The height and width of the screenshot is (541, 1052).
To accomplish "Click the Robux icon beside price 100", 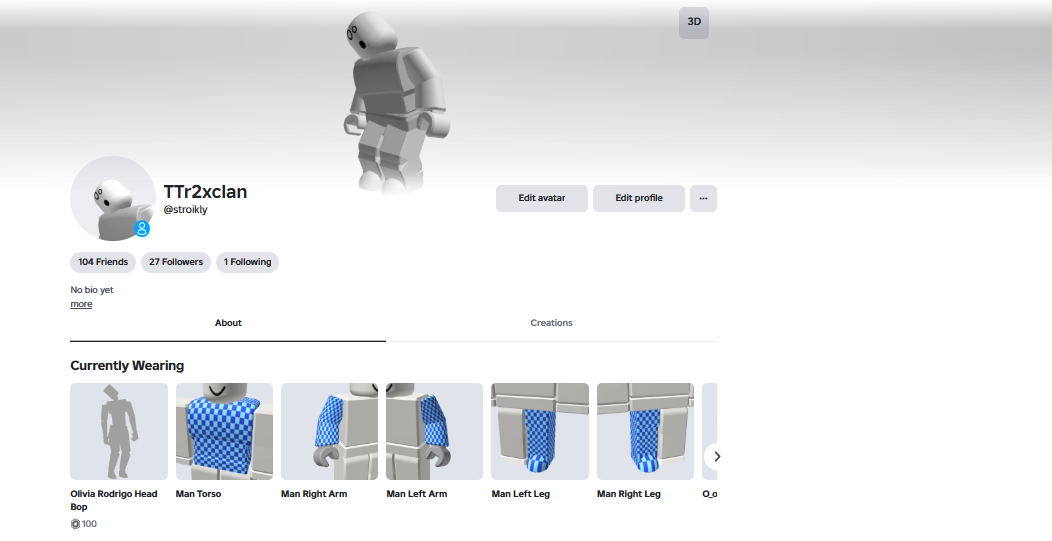I will [x=75, y=524].
